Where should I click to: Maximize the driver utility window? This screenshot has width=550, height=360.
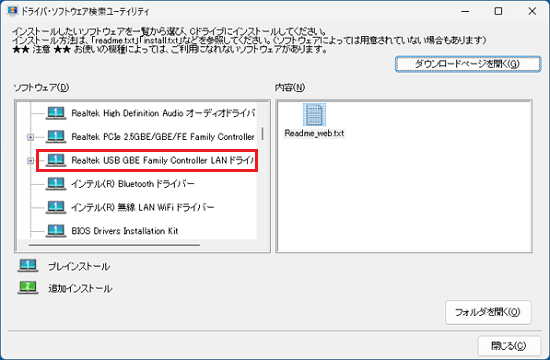498,11
